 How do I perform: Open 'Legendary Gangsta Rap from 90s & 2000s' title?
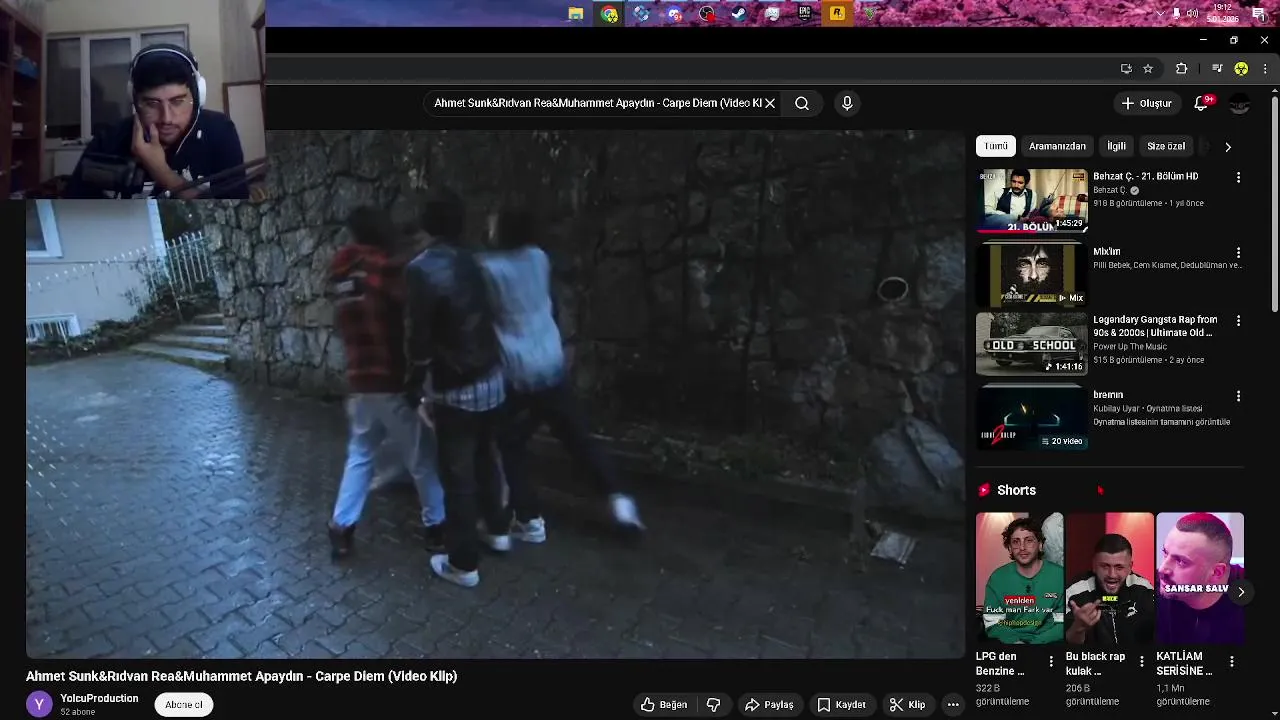(x=1155, y=326)
